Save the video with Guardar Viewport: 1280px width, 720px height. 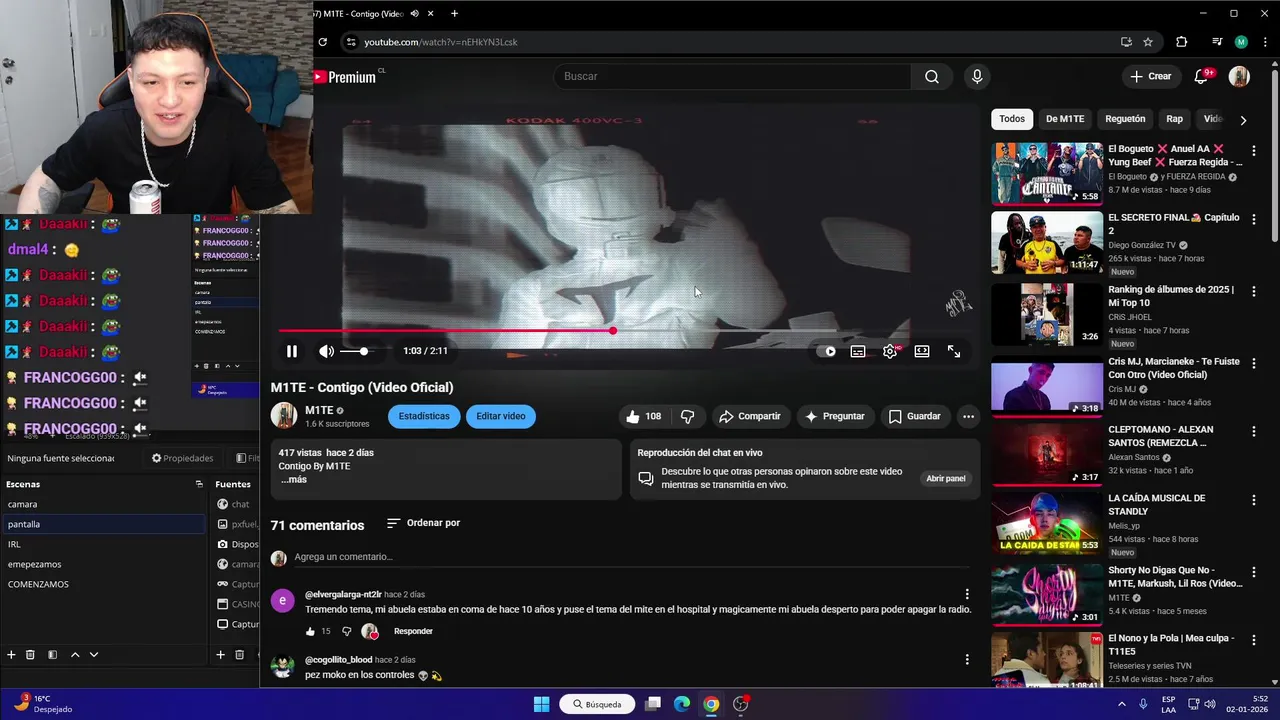pos(915,416)
